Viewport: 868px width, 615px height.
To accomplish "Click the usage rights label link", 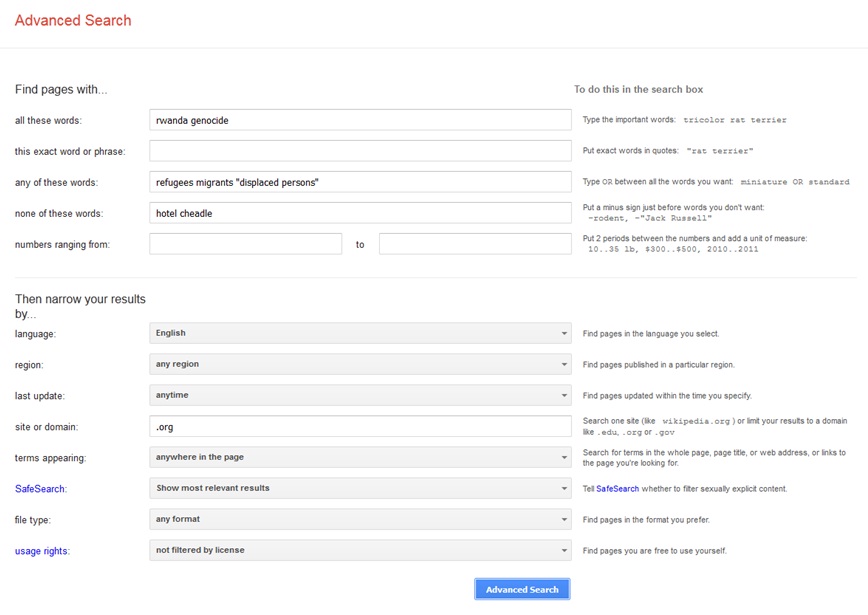I will (42, 551).
